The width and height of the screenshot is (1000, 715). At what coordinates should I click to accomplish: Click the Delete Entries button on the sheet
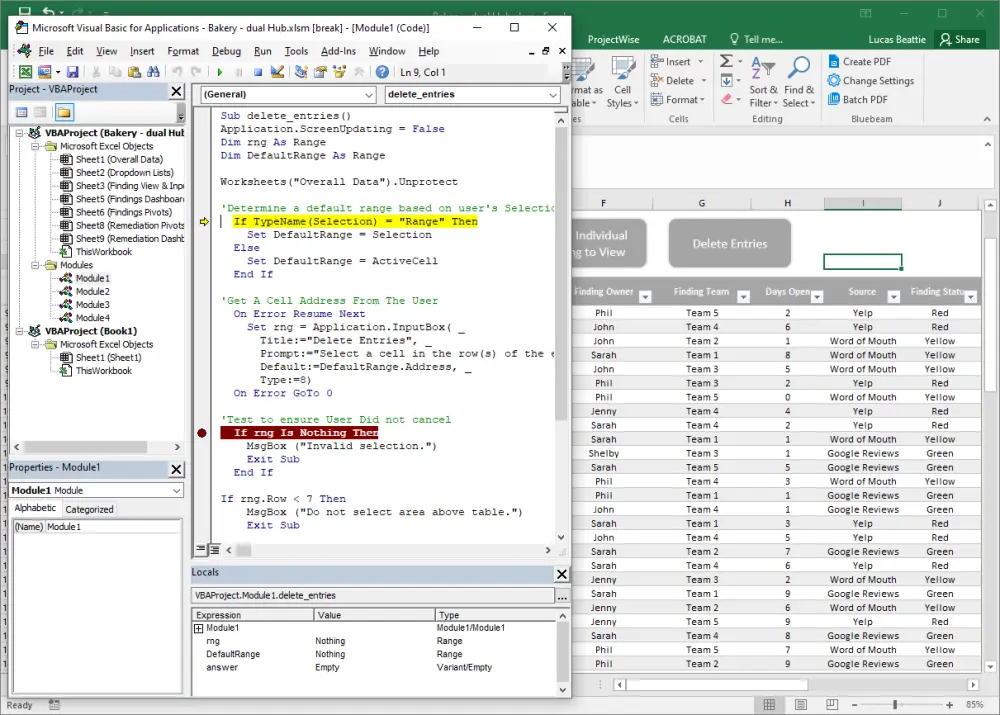730,244
